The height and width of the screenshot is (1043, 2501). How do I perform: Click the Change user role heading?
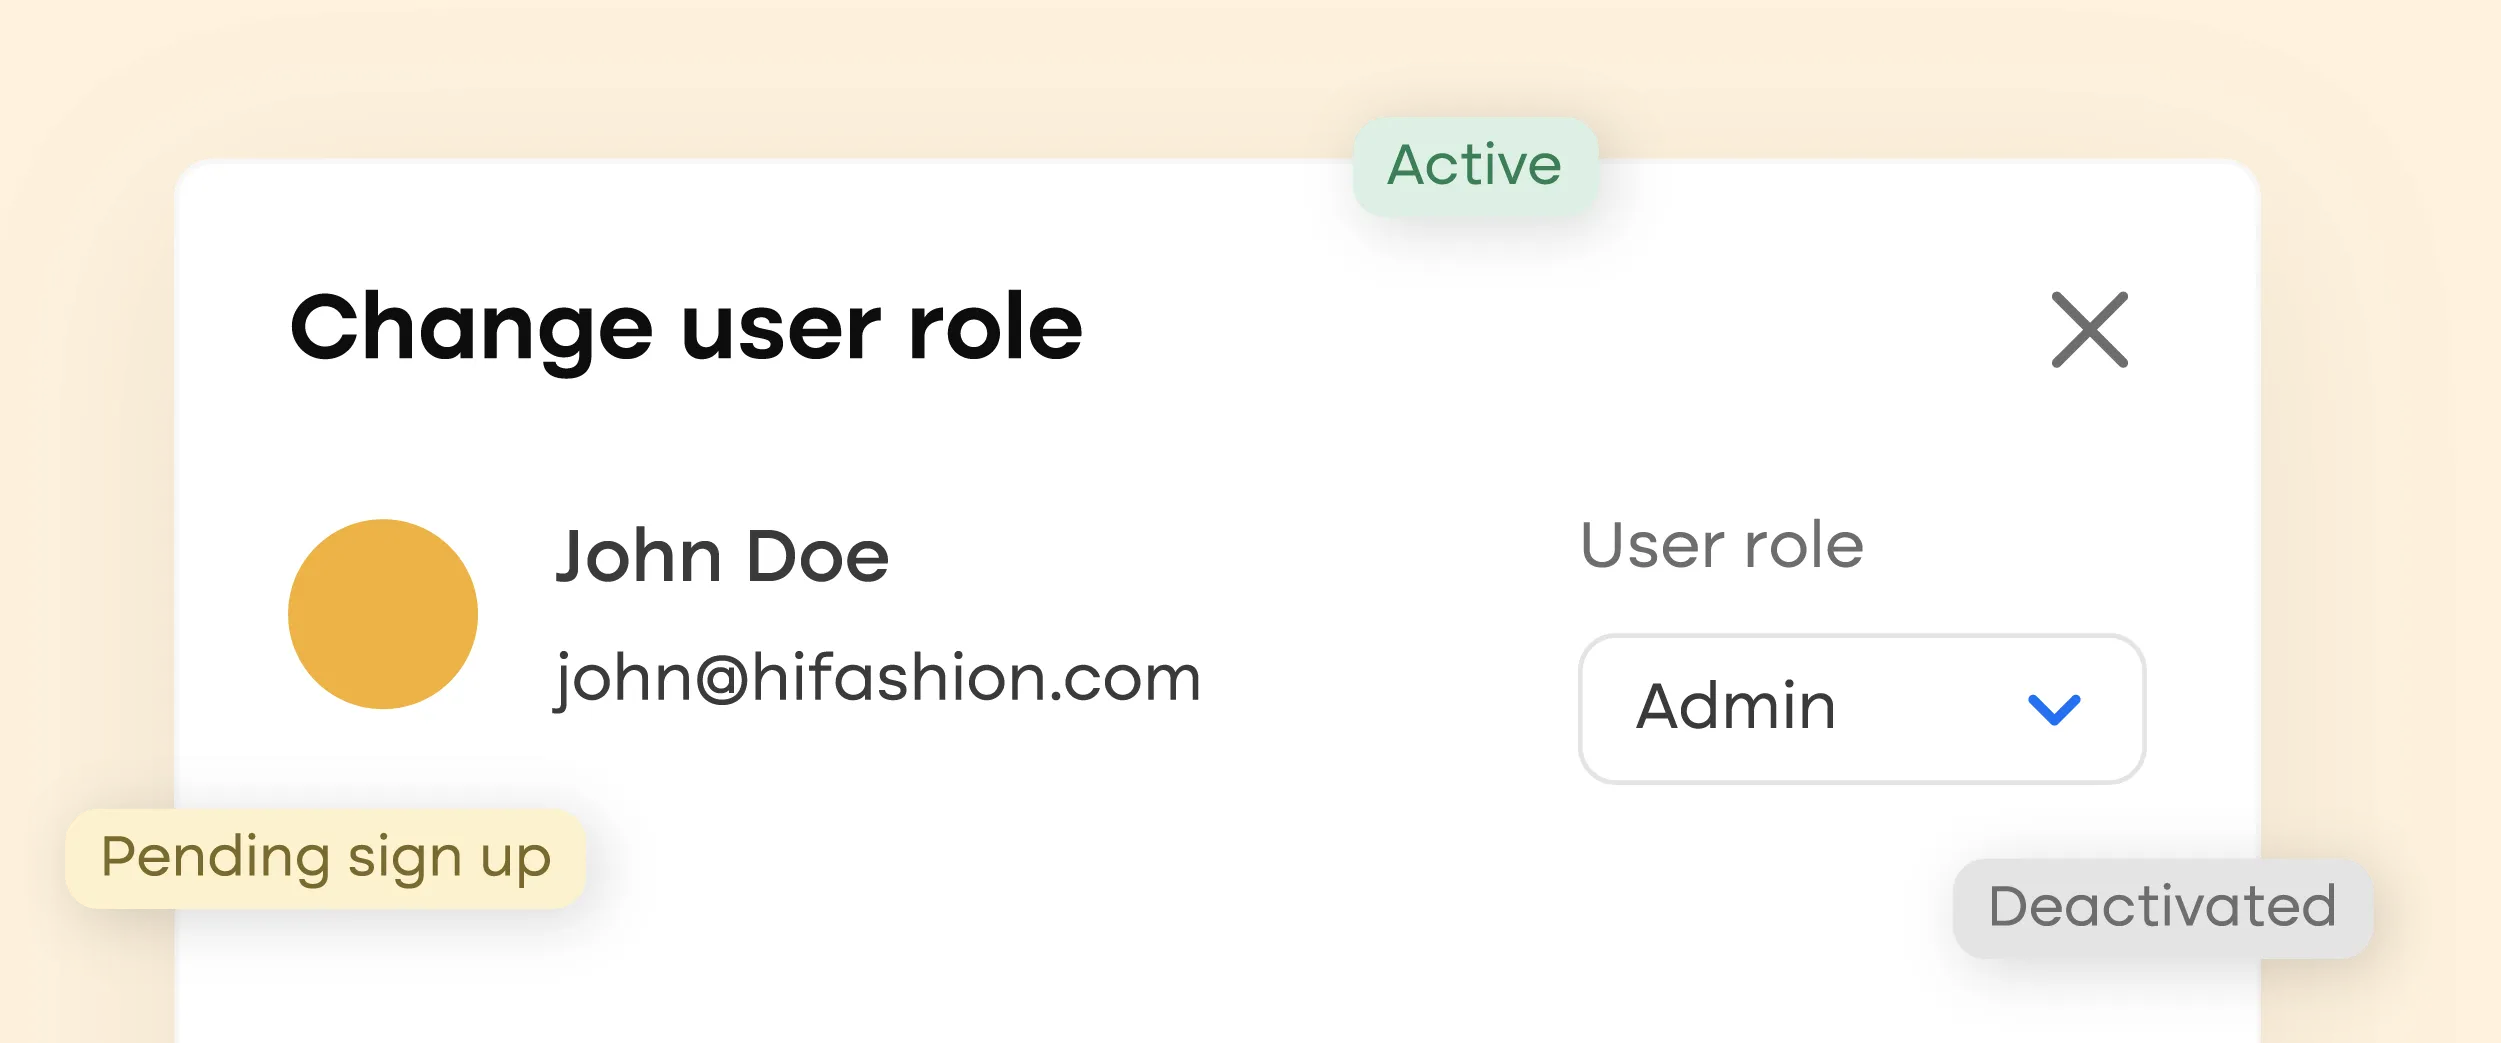click(686, 330)
